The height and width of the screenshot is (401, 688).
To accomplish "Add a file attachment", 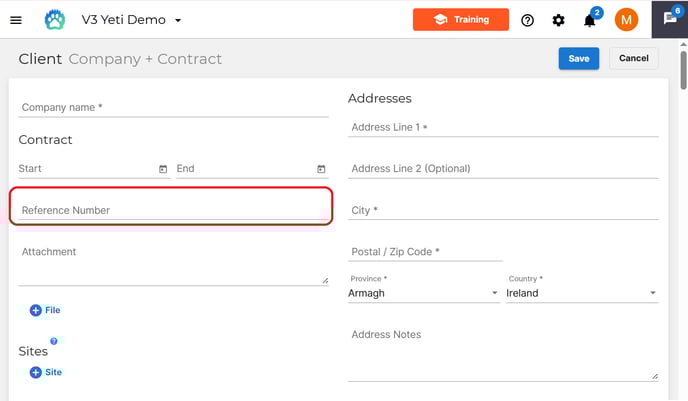I will tap(45, 310).
